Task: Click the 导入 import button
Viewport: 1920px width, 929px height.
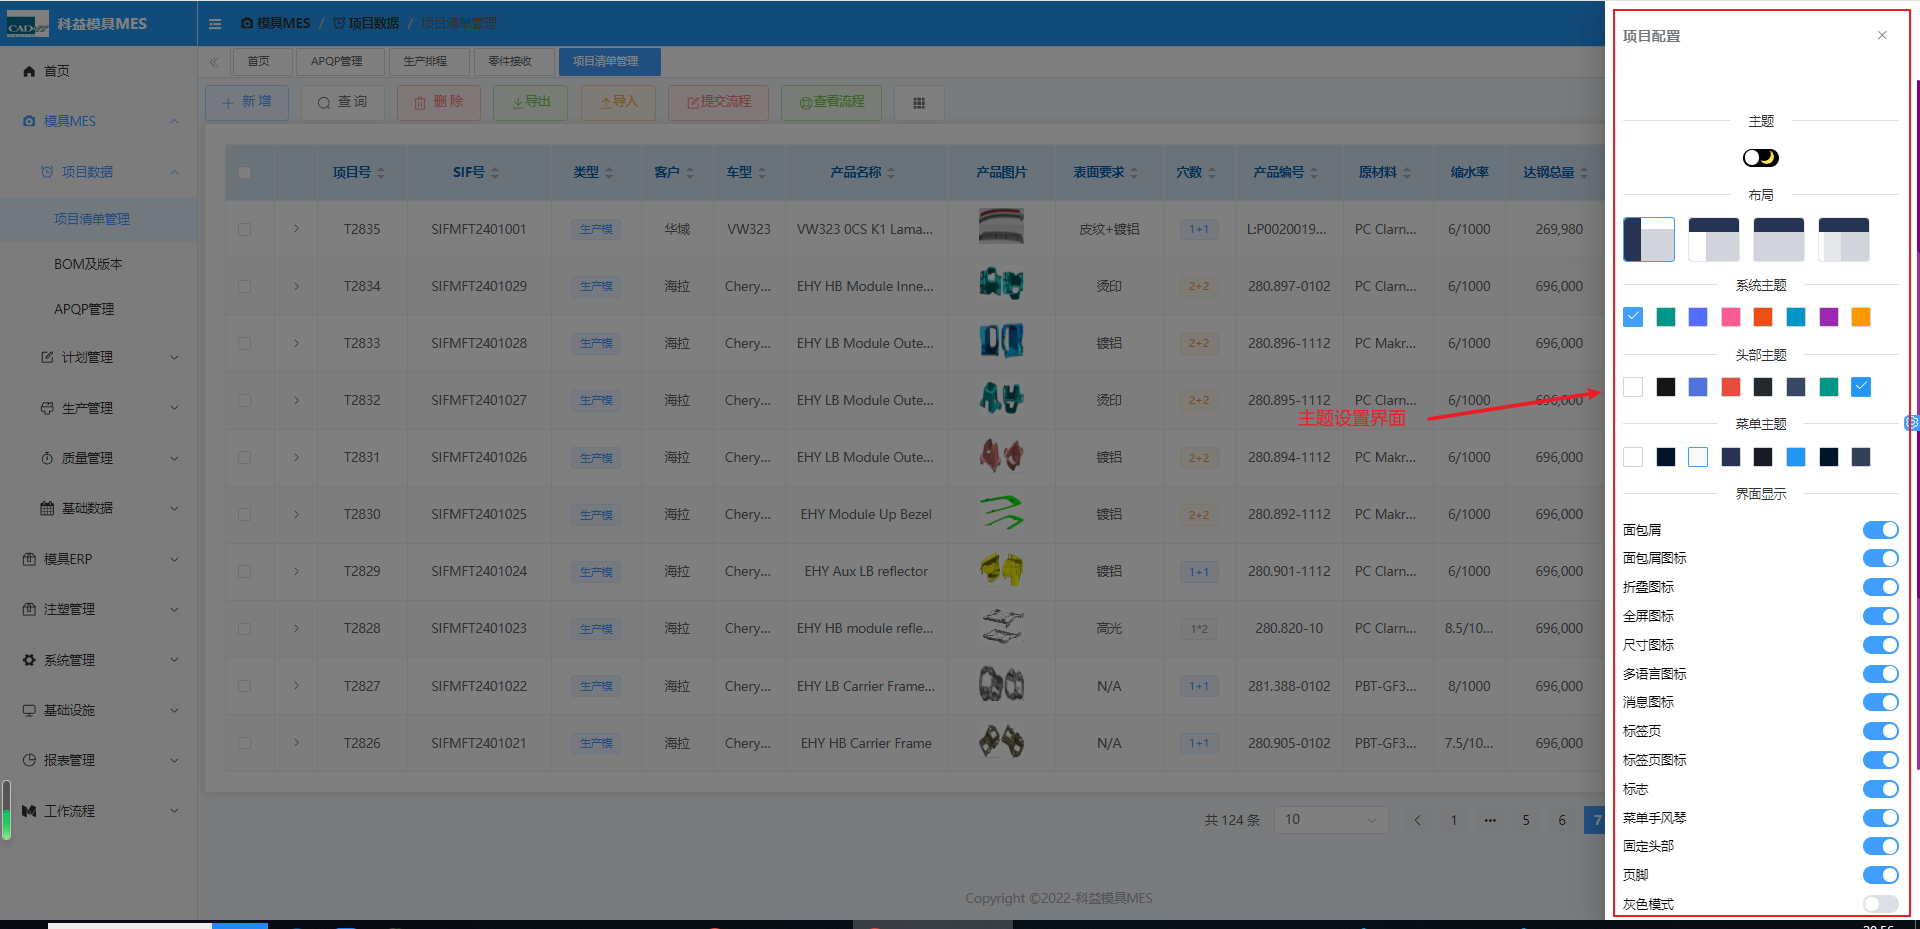Action: coord(618,102)
